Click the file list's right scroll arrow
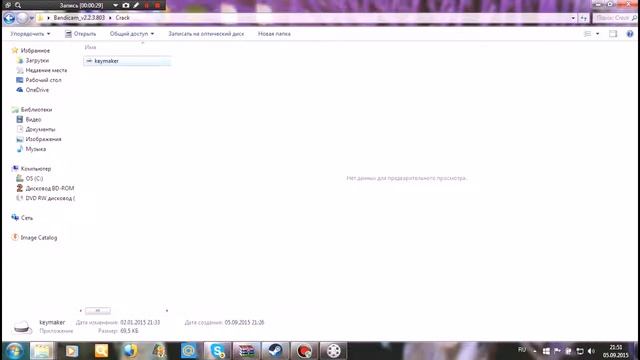This screenshot has width=640, height=360. [167, 311]
